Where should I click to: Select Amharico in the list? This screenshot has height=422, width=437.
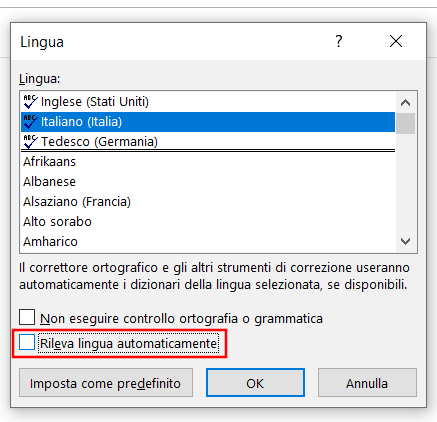(208, 242)
